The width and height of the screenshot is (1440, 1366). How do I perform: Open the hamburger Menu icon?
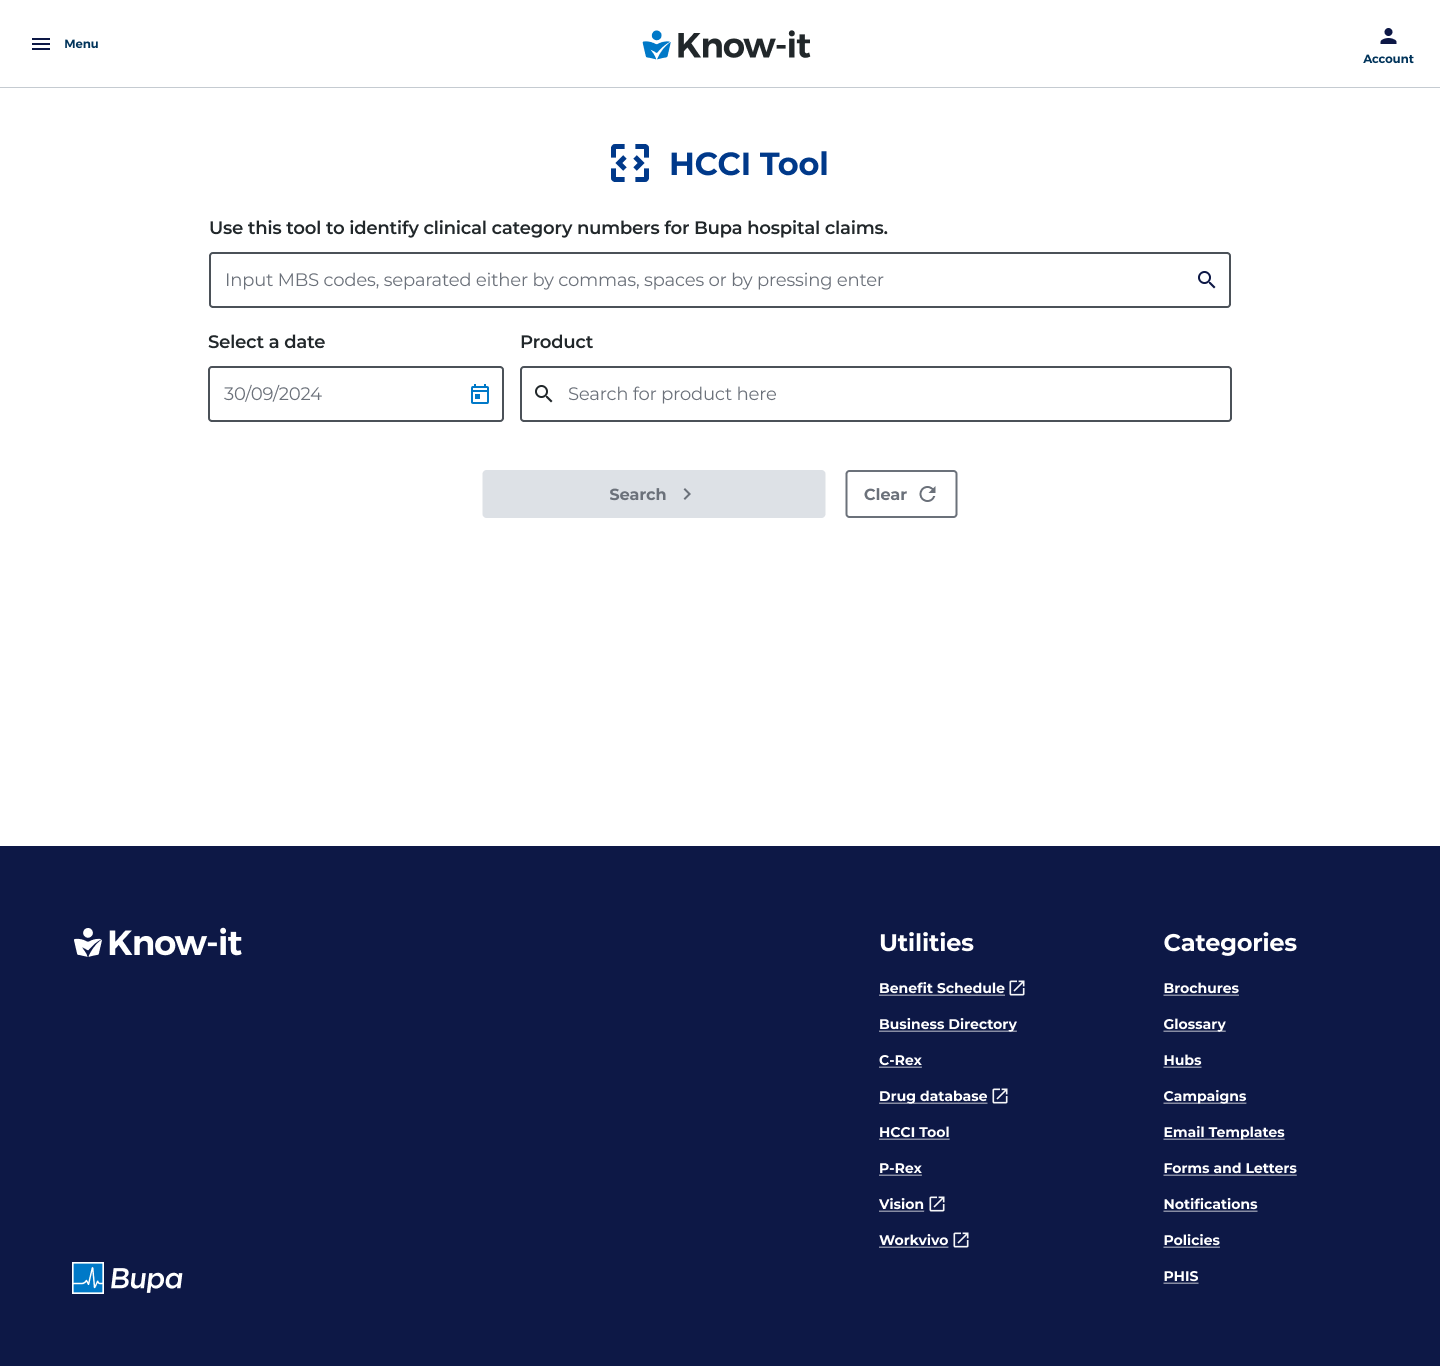coord(41,44)
